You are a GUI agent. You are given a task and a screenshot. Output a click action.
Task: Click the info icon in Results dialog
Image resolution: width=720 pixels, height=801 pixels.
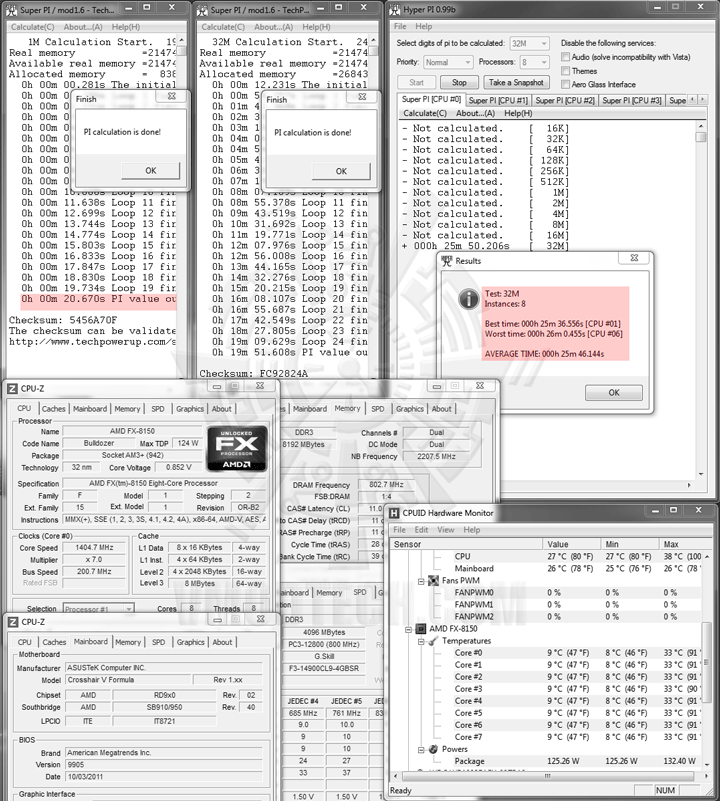468,299
